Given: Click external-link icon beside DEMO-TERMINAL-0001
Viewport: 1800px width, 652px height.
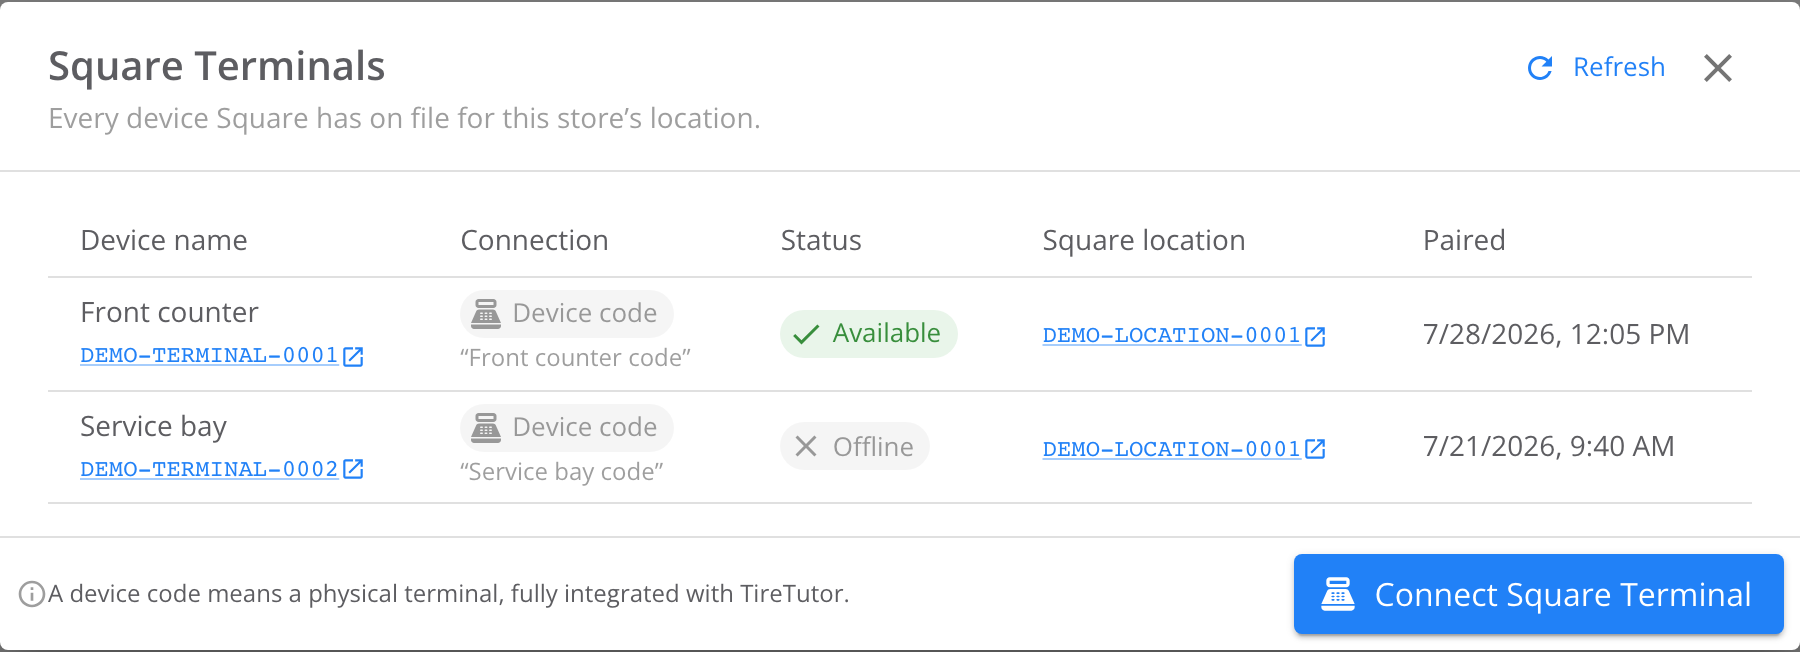Looking at the screenshot, I should [x=353, y=356].
